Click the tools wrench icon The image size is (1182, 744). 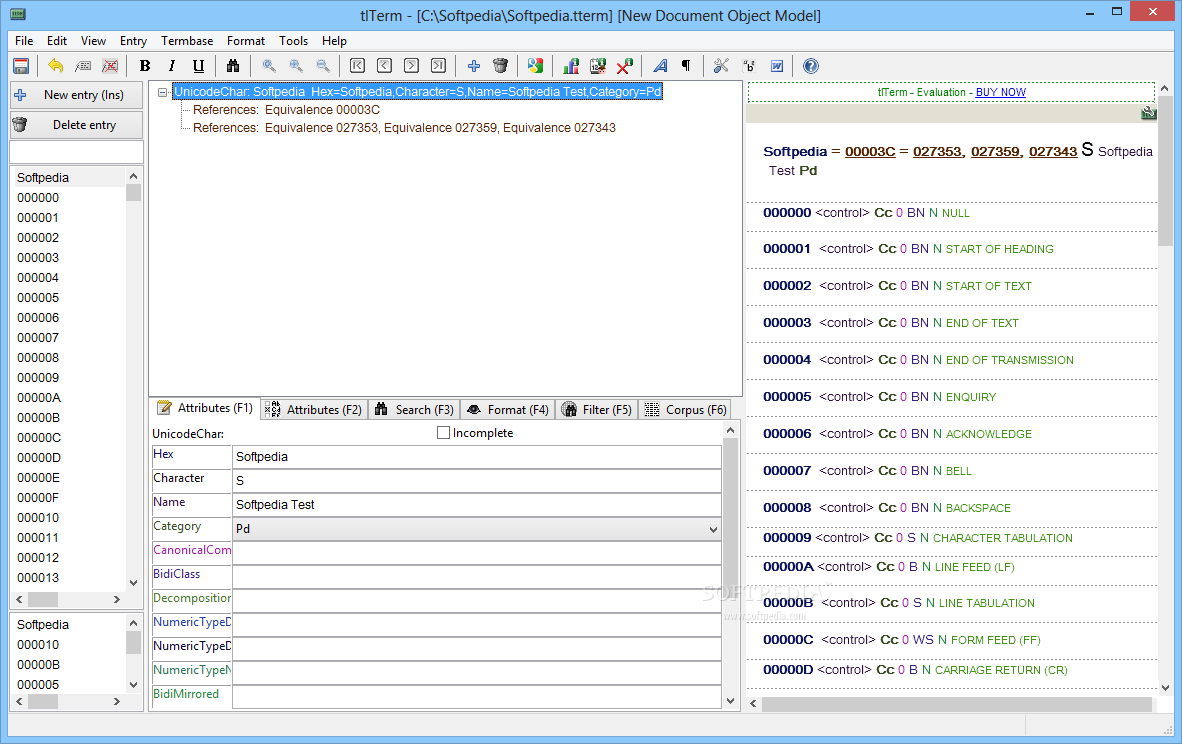point(721,66)
